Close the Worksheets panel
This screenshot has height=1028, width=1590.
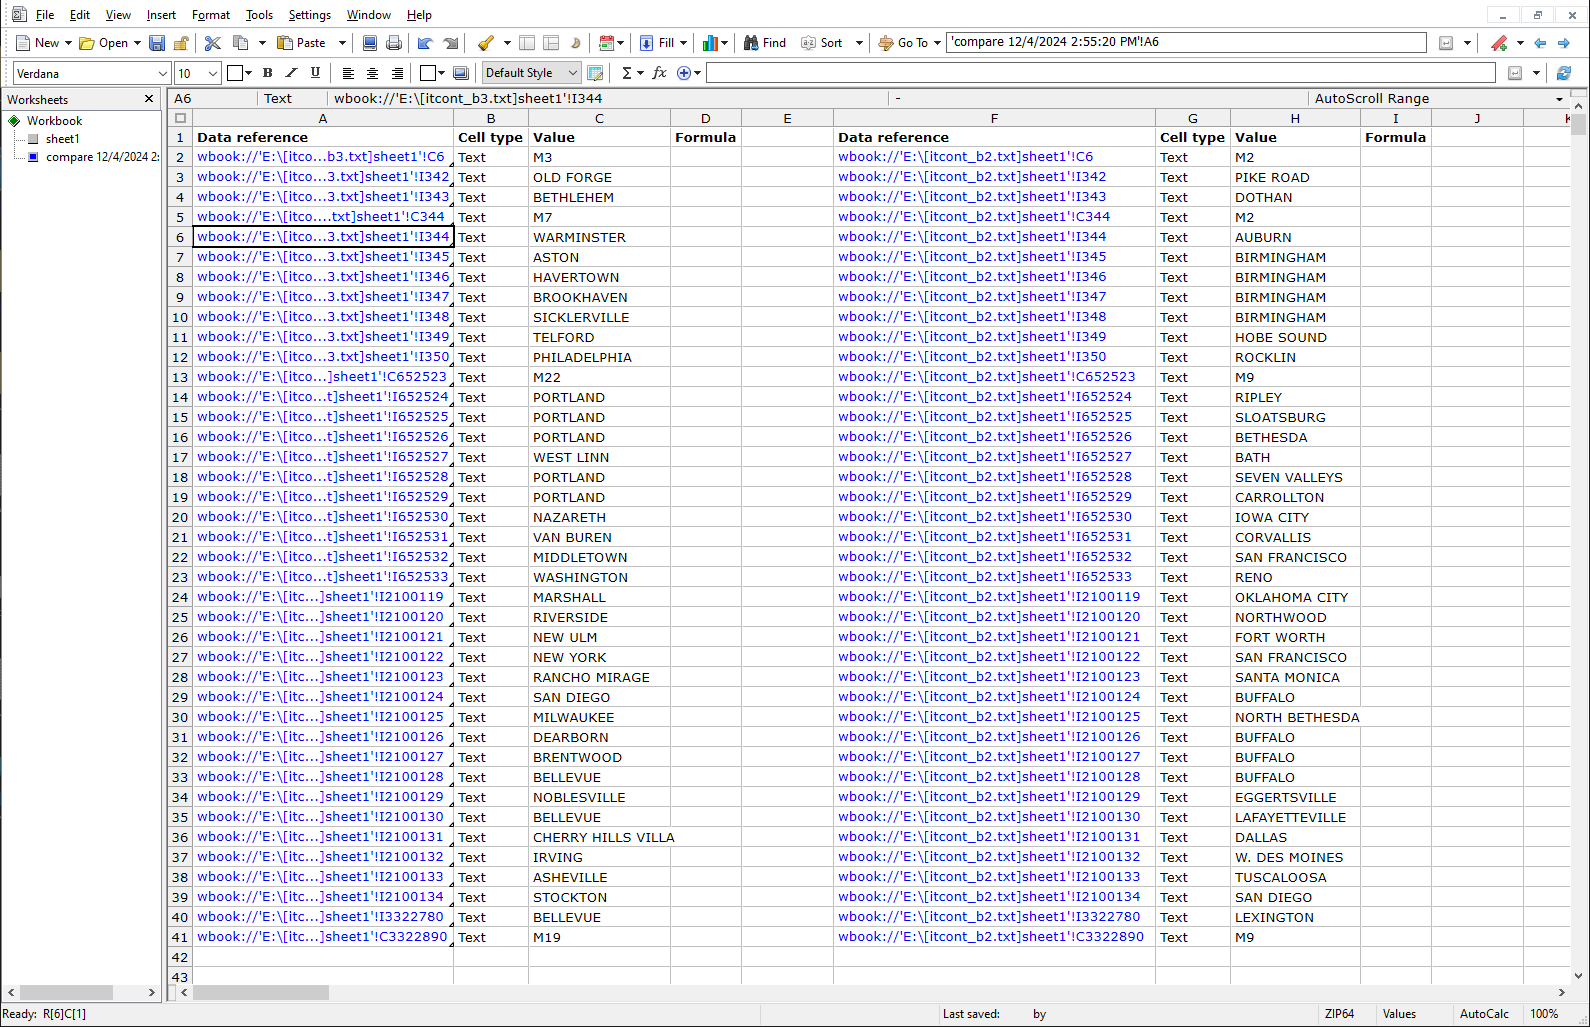(x=149, y=99)
